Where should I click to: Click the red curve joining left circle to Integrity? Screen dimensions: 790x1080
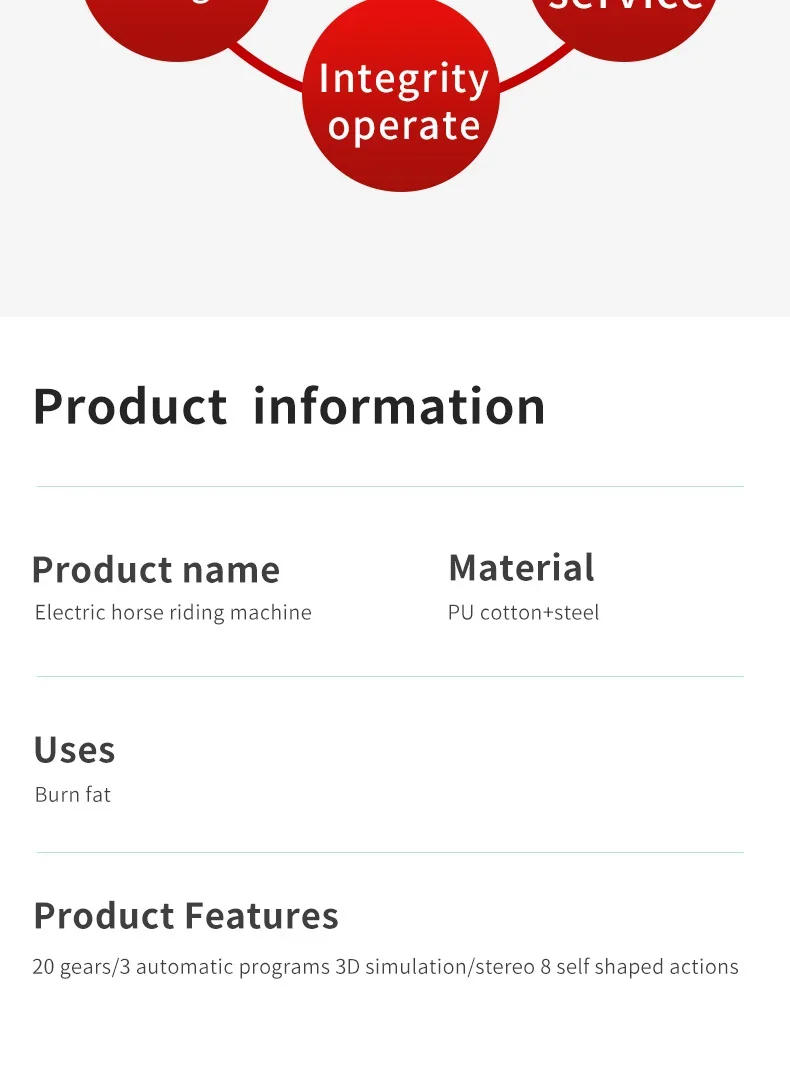point(265,68)
